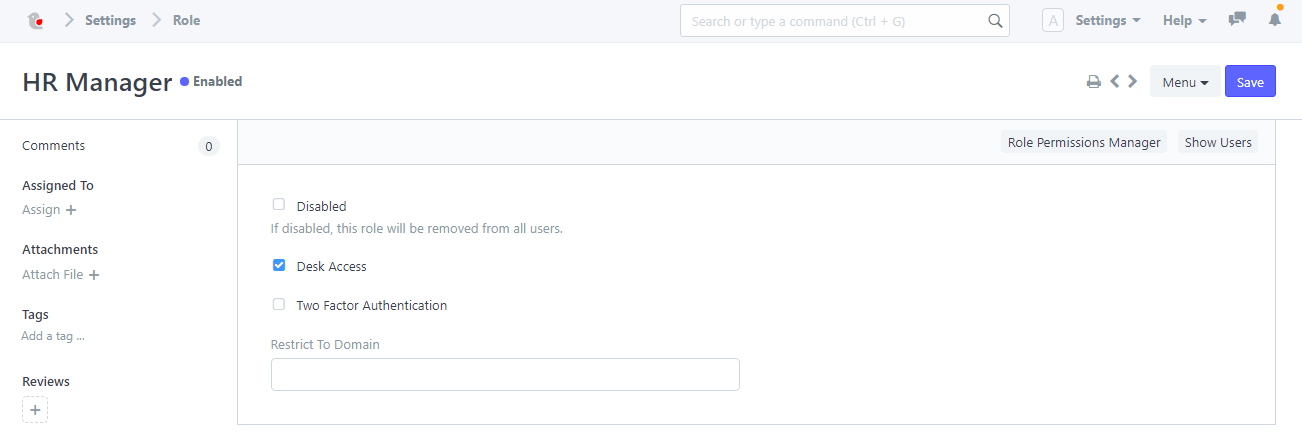Open the notifications bell icon
The width and height of the screenshot is (1302, 439).
pyautogui.click(x=1275, y=20)
